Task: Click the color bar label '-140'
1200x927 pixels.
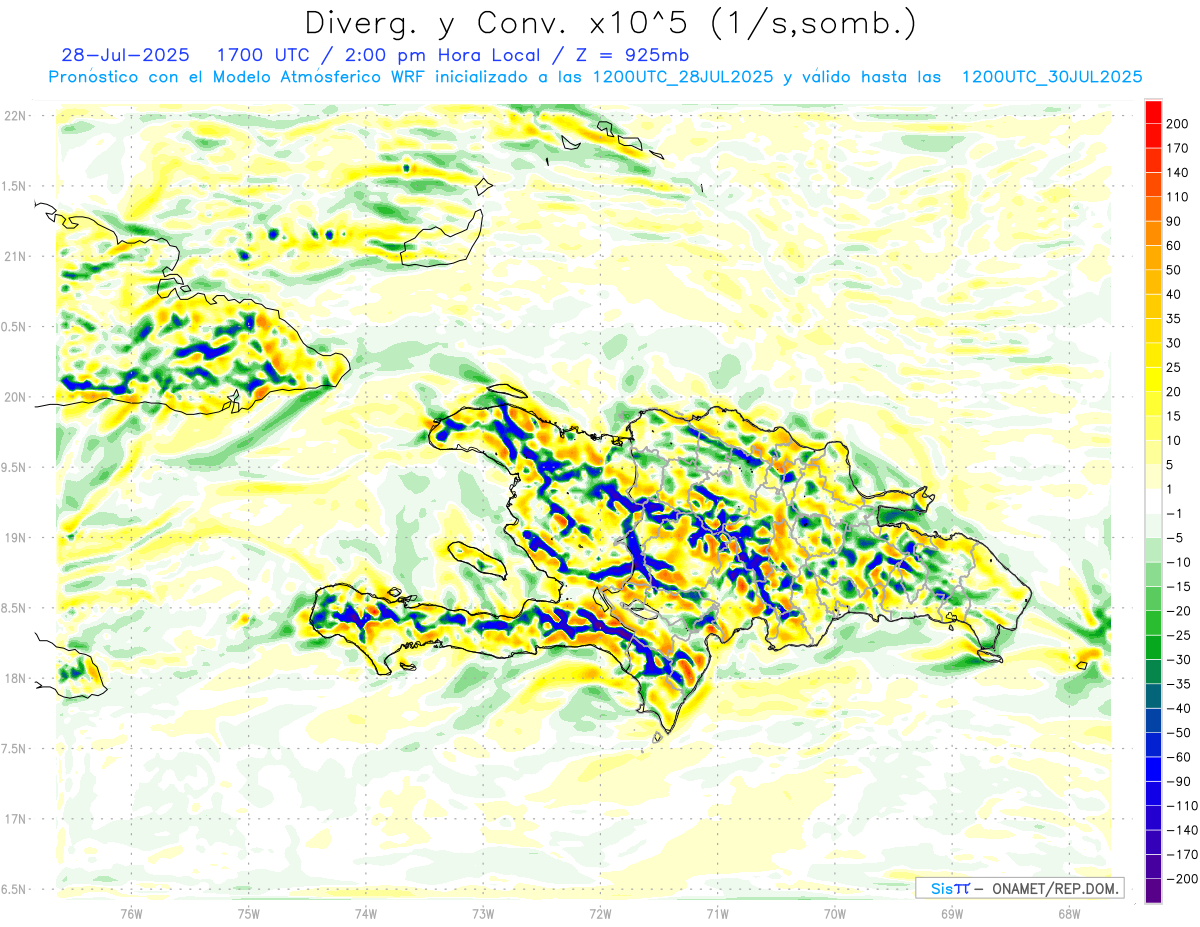Action: [1180, 830]
